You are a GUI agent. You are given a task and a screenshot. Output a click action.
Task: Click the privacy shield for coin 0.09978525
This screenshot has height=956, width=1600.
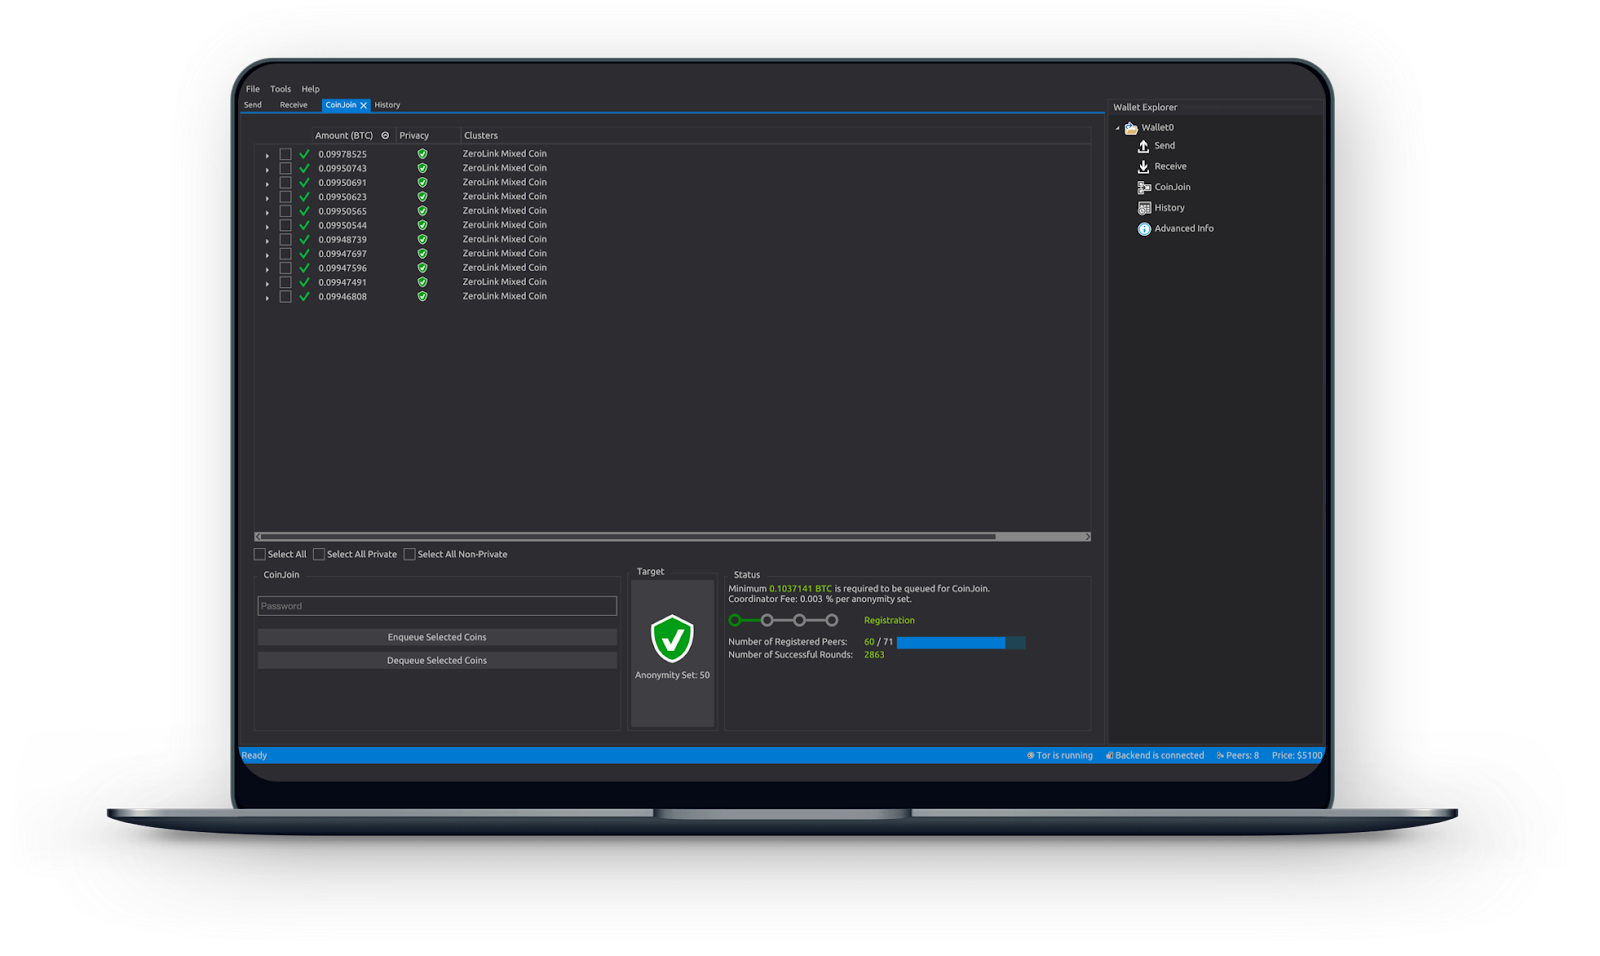click(422, 154)
